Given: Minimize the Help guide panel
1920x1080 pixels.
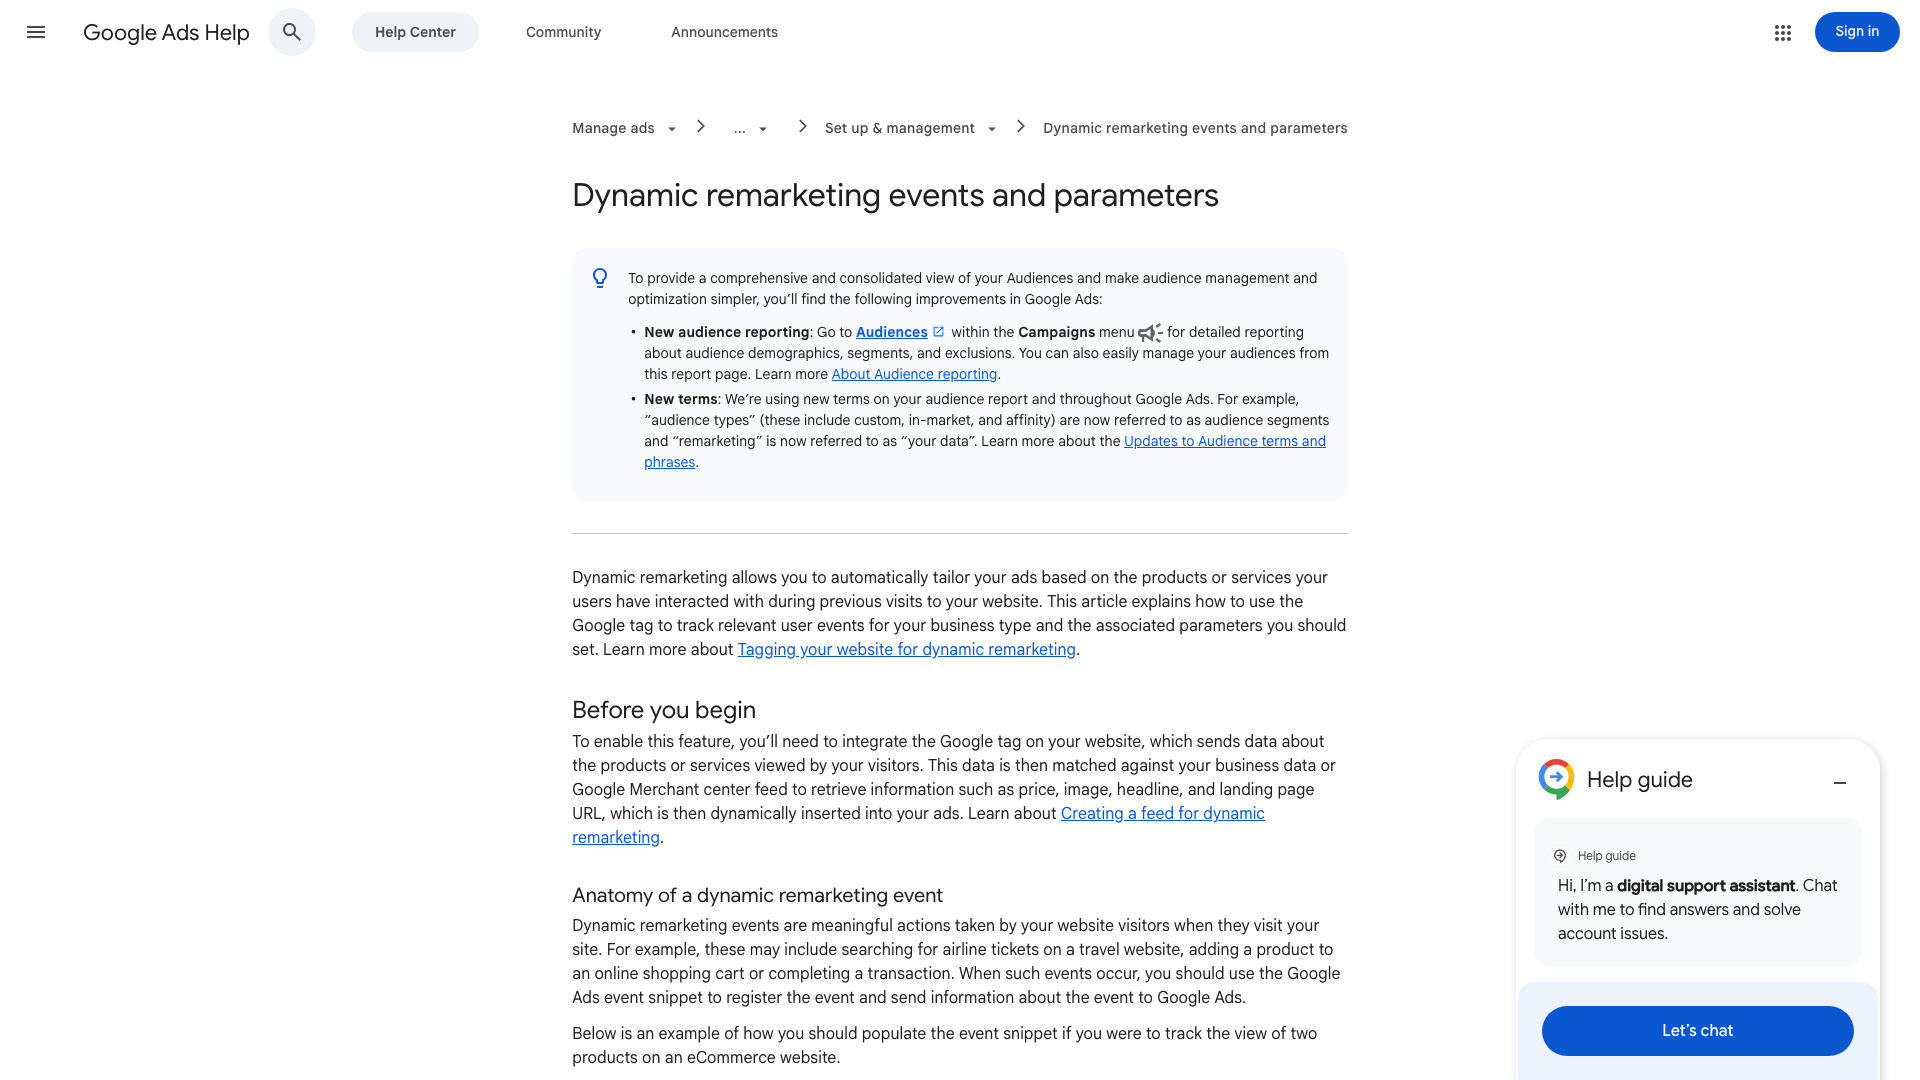Looking at the screenshot, I should pyautogui.click(x=1840, y=783).
